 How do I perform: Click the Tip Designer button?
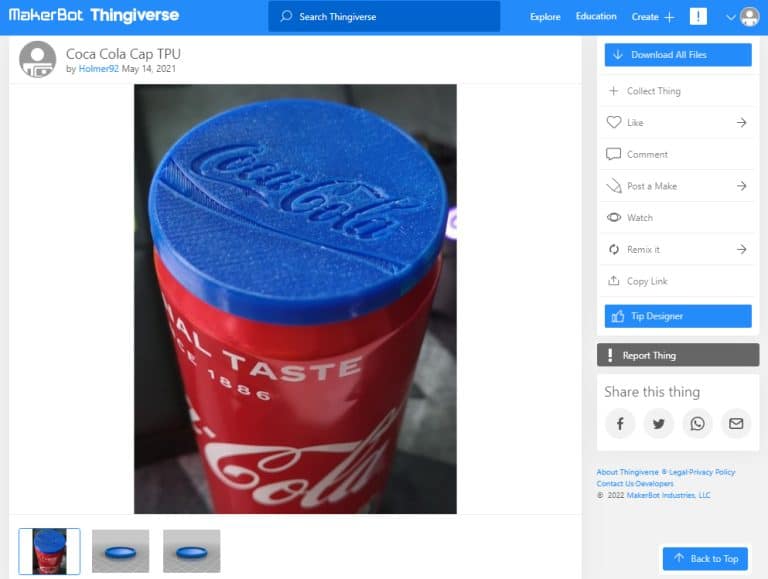(678, 316)
